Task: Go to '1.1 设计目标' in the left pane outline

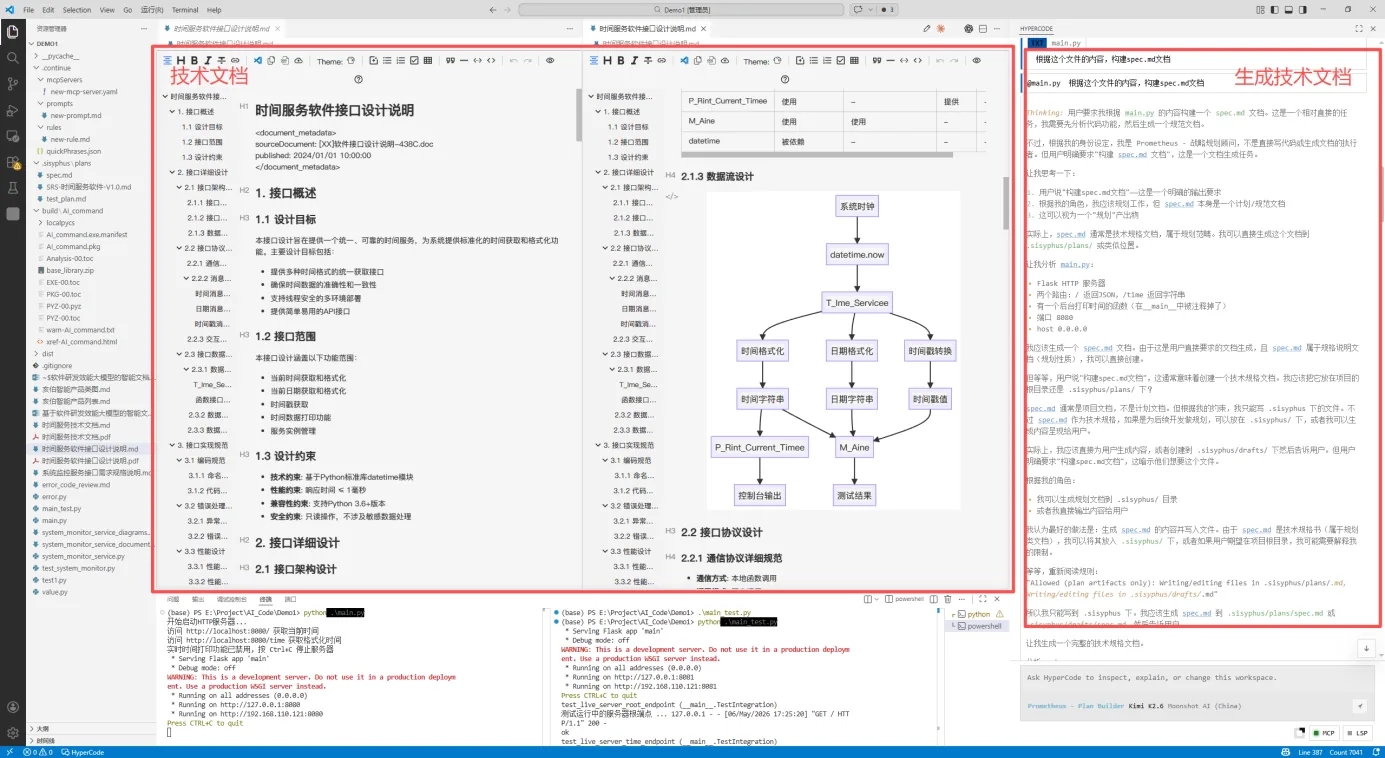Action: [x=202, y=127]
